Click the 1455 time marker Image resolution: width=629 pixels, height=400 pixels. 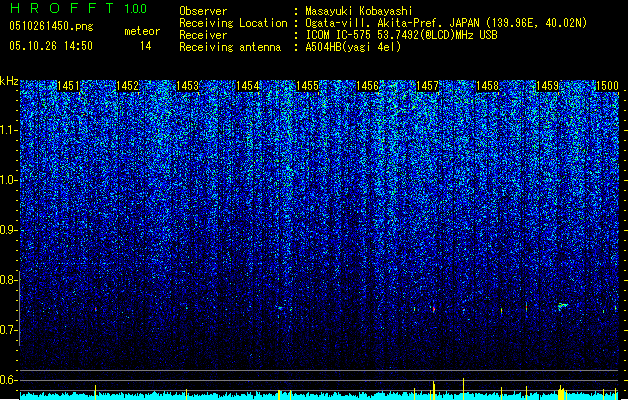point(307,85)
